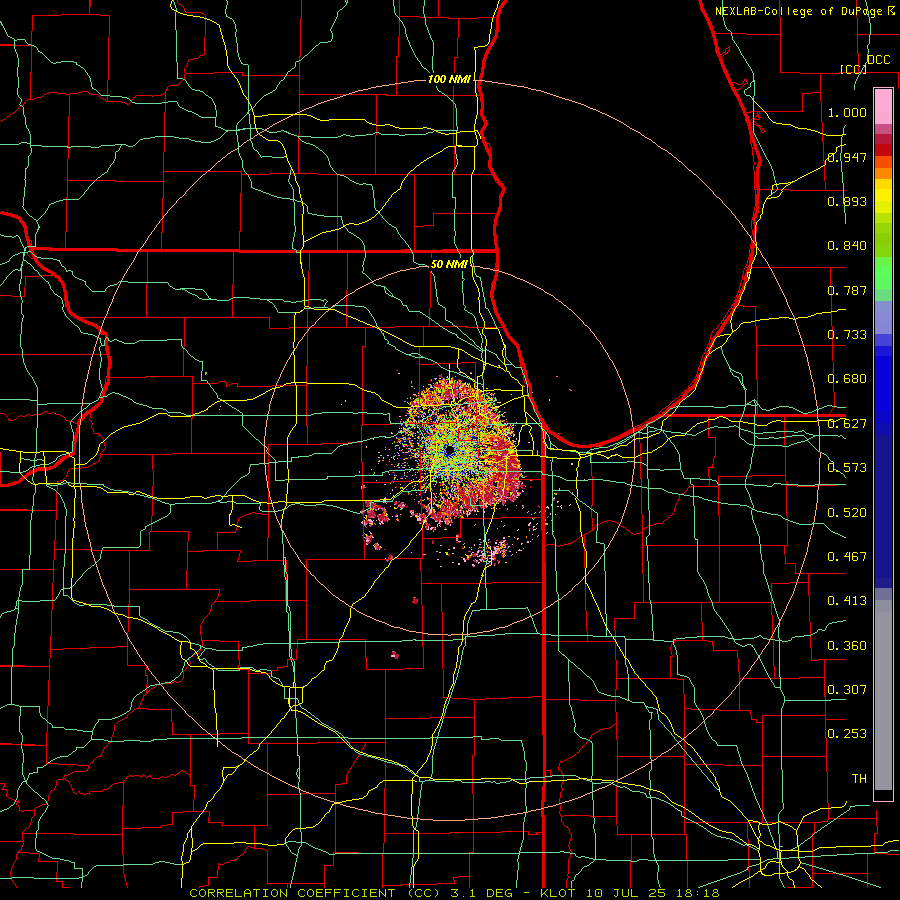The width and height of the screenshot is (900, 900).
Task: Click the [CC] units label
Action: tap(853, 69)
